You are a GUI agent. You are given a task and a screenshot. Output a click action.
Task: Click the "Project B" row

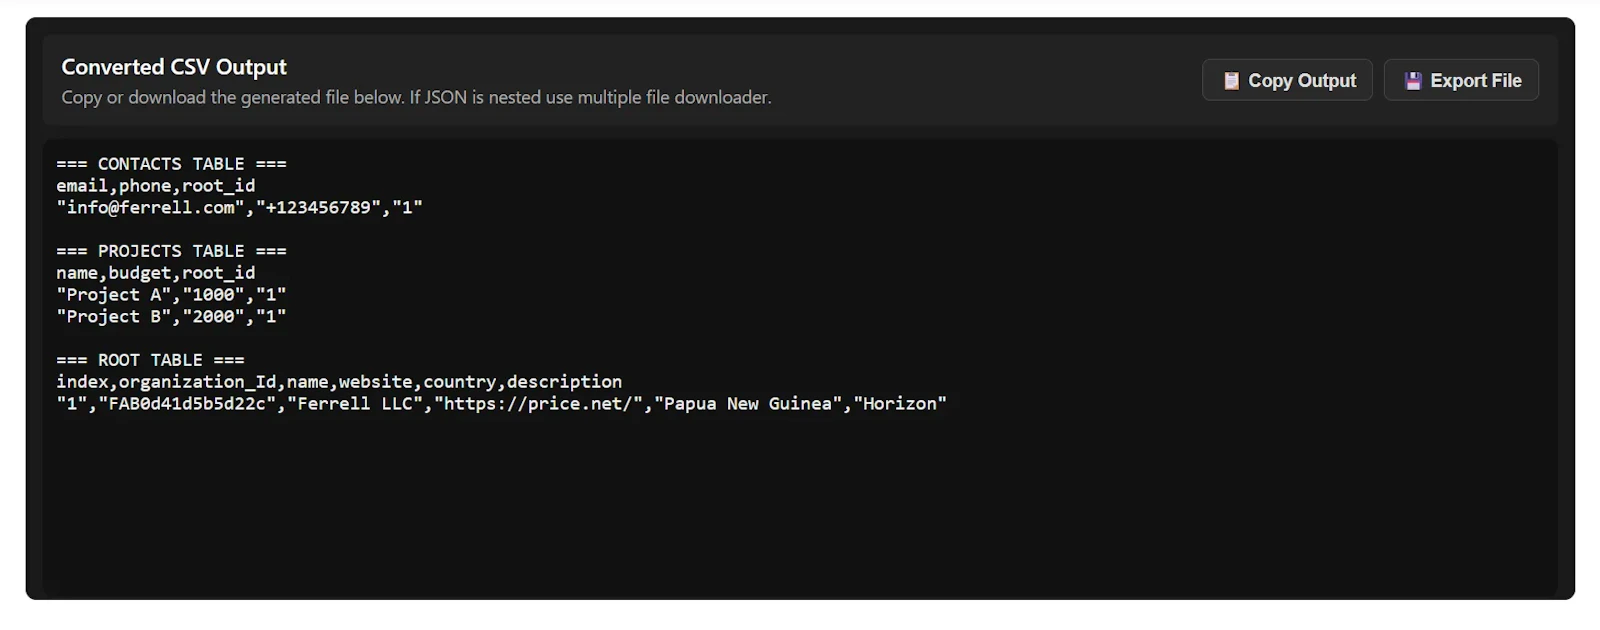(x=171, y=316)
